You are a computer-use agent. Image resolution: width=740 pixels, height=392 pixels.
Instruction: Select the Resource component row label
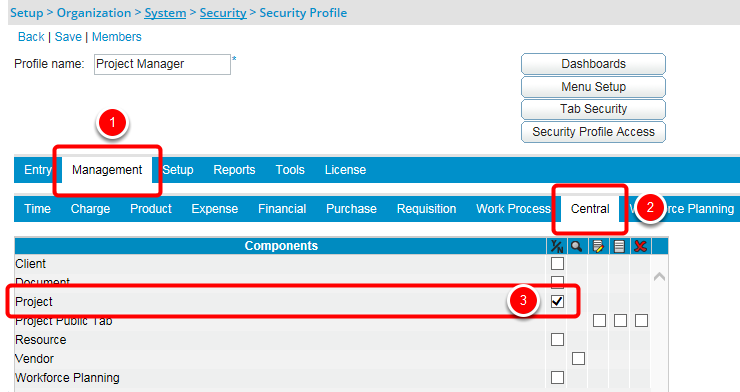(x=41, y=340)
